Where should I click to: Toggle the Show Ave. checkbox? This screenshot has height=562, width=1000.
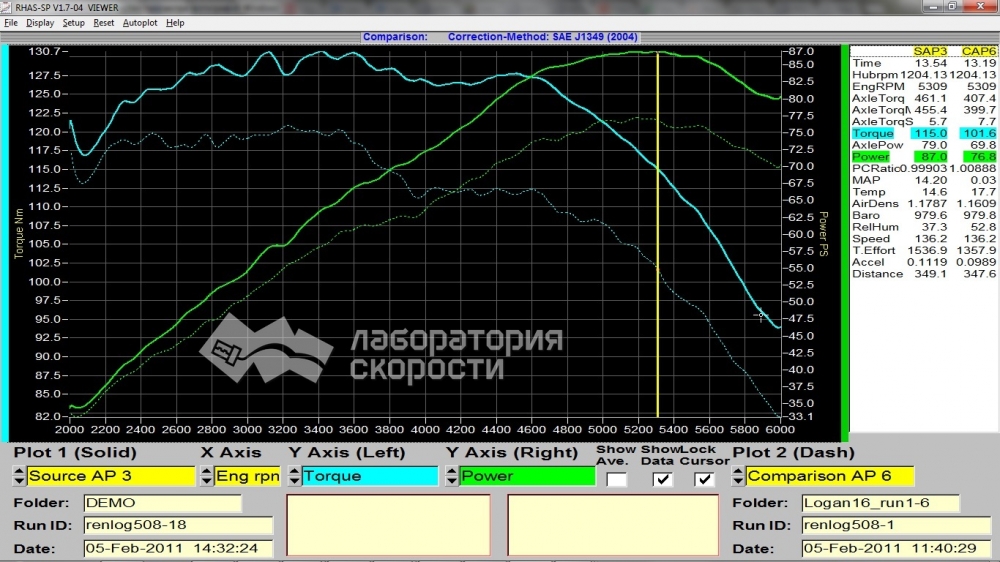click(x=616, y=479)
